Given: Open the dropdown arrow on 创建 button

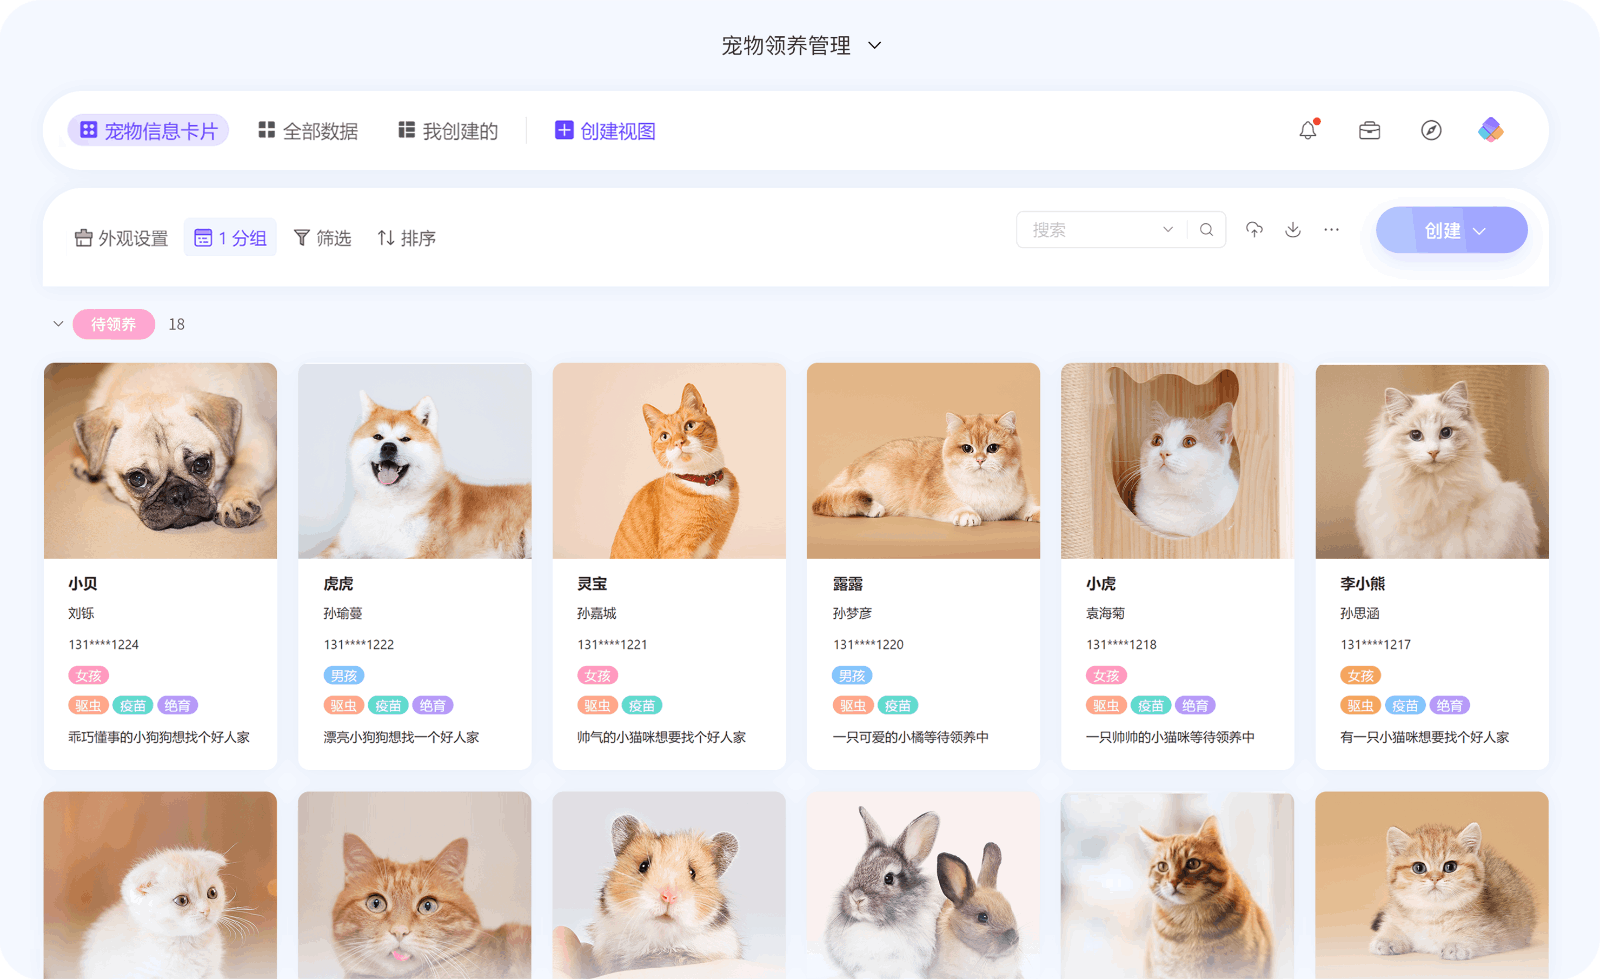Looking at the screenshot, I should point(1480,231).
